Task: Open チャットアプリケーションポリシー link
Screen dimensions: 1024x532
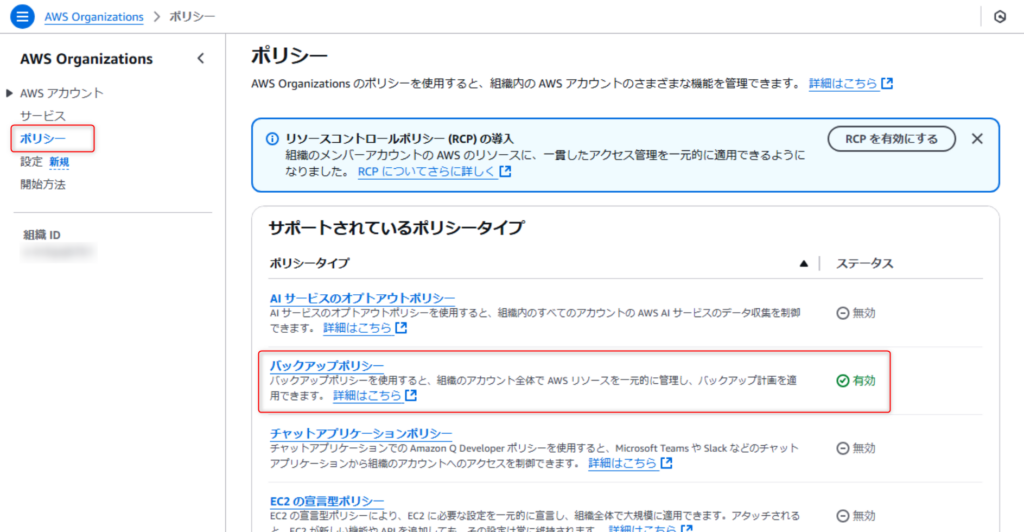Action: pos(361,433)
